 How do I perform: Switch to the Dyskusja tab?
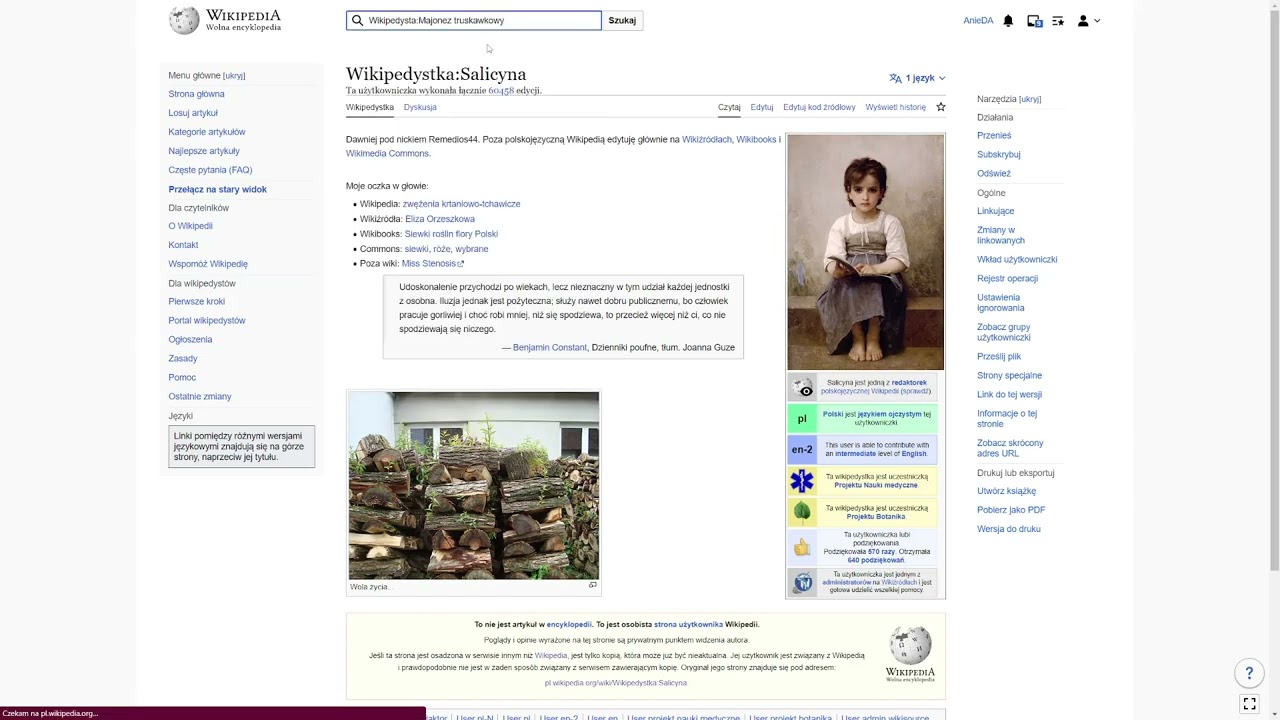point(420,107)
